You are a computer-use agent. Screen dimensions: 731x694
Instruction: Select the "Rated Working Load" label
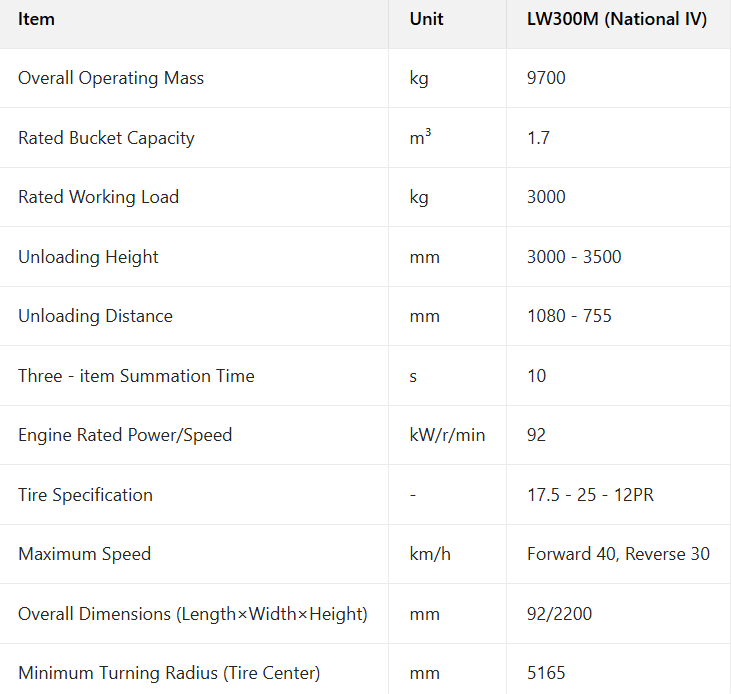(x=98, y=197)
